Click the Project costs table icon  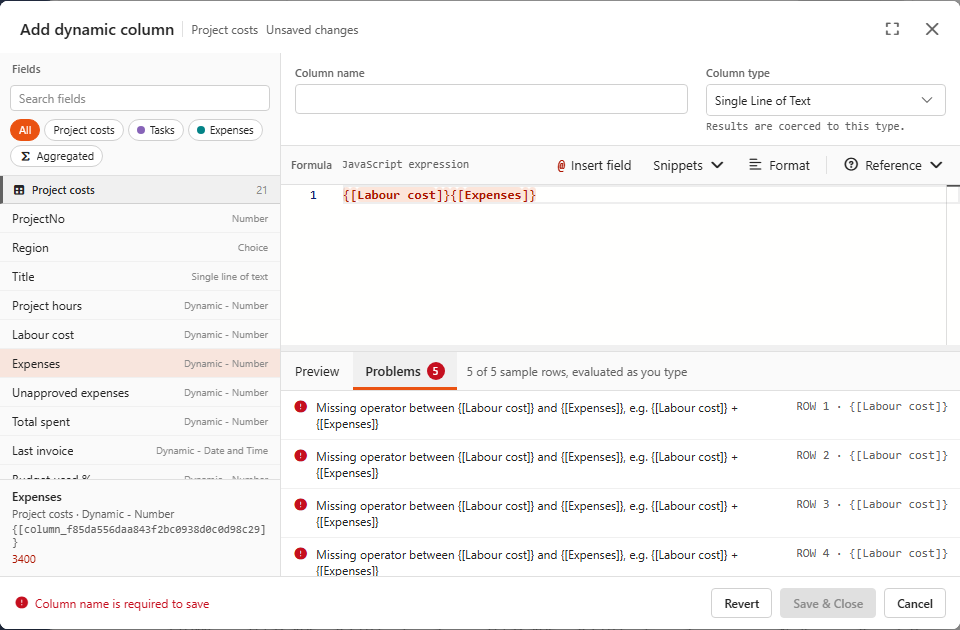point(19,190)
